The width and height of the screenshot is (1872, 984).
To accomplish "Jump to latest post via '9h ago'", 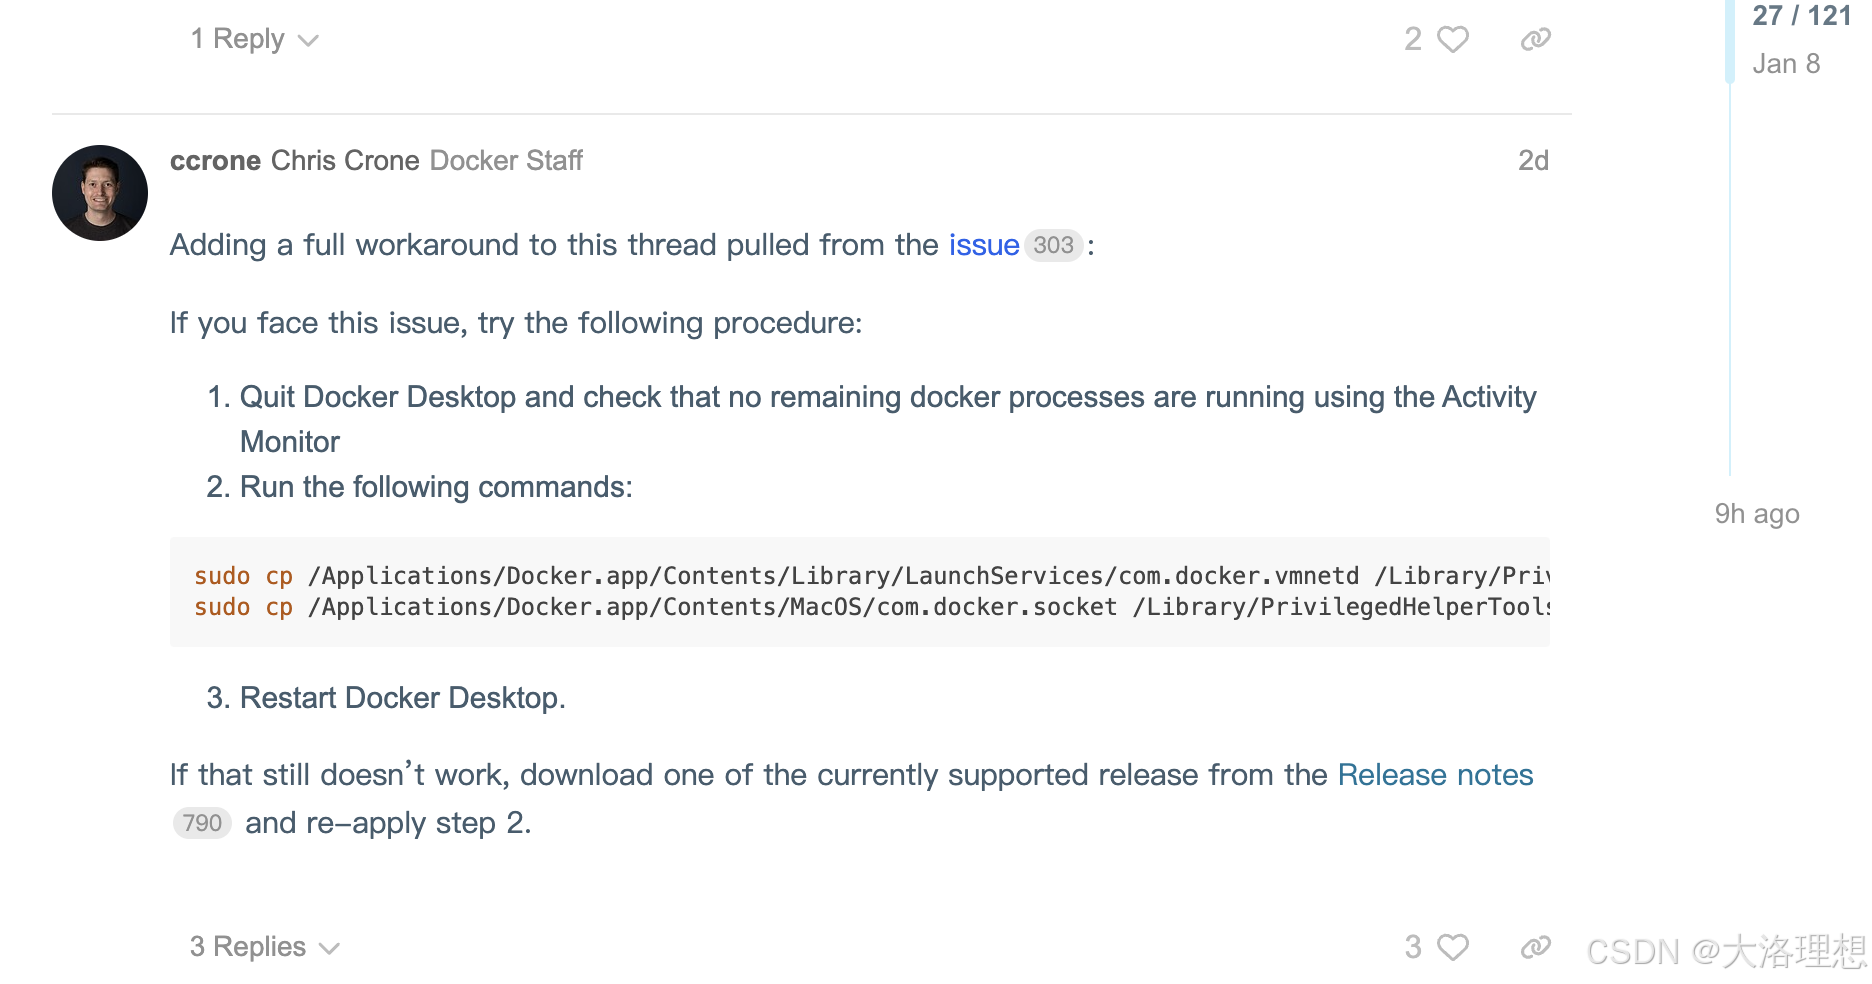I will (1757, 514).
